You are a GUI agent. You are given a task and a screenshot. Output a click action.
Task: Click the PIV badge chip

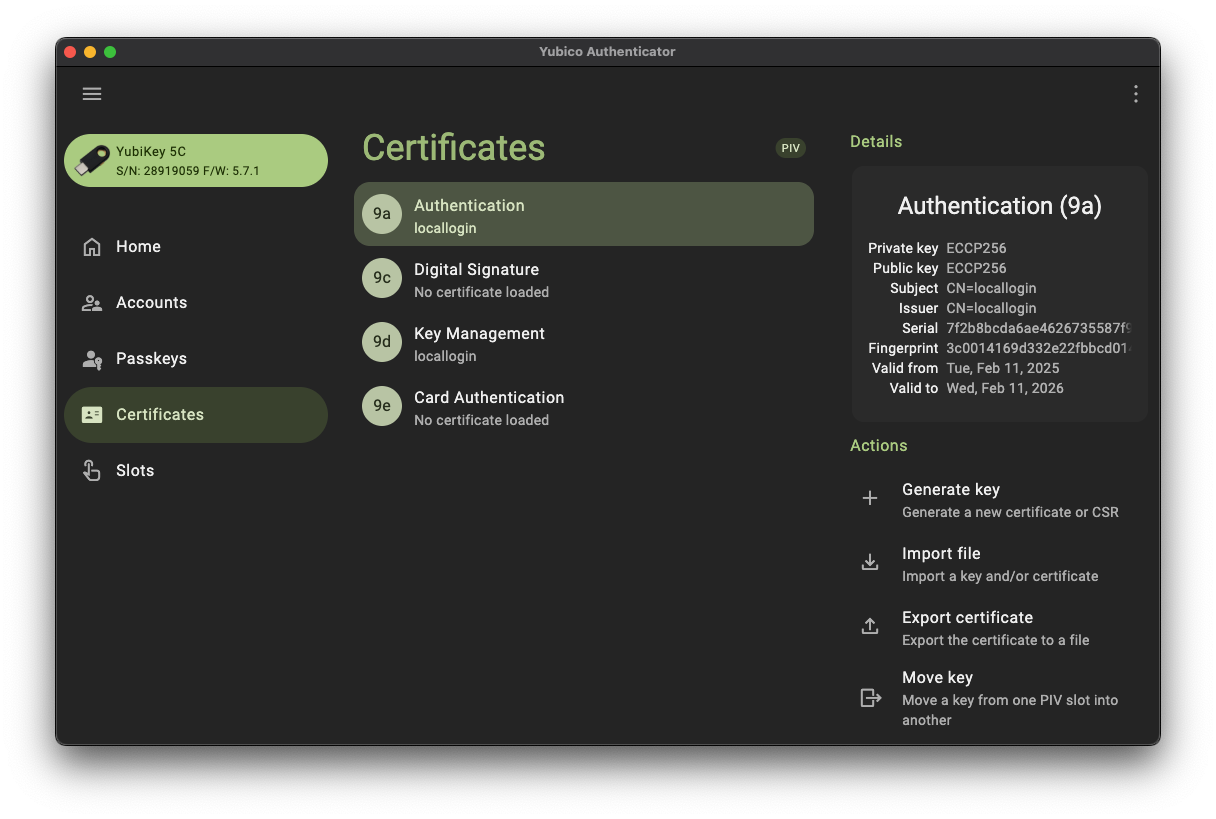tap(791, 148)
